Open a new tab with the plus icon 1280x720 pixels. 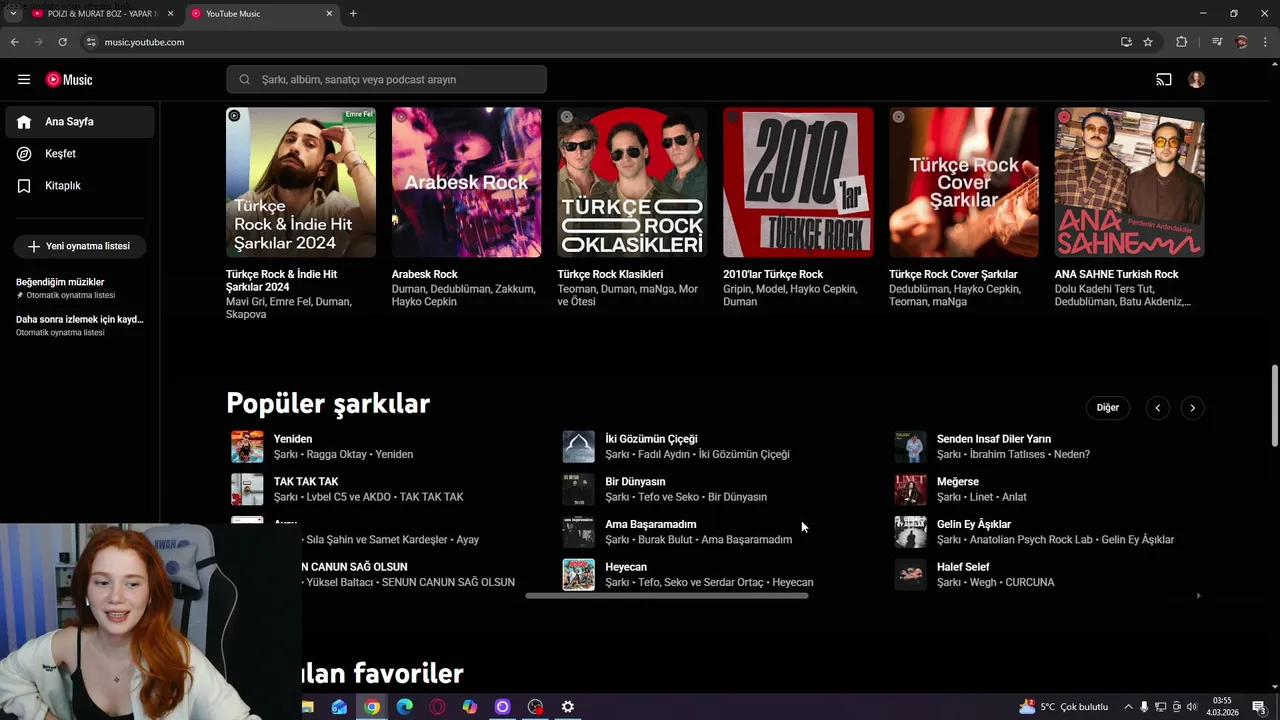tap(353, 13)
